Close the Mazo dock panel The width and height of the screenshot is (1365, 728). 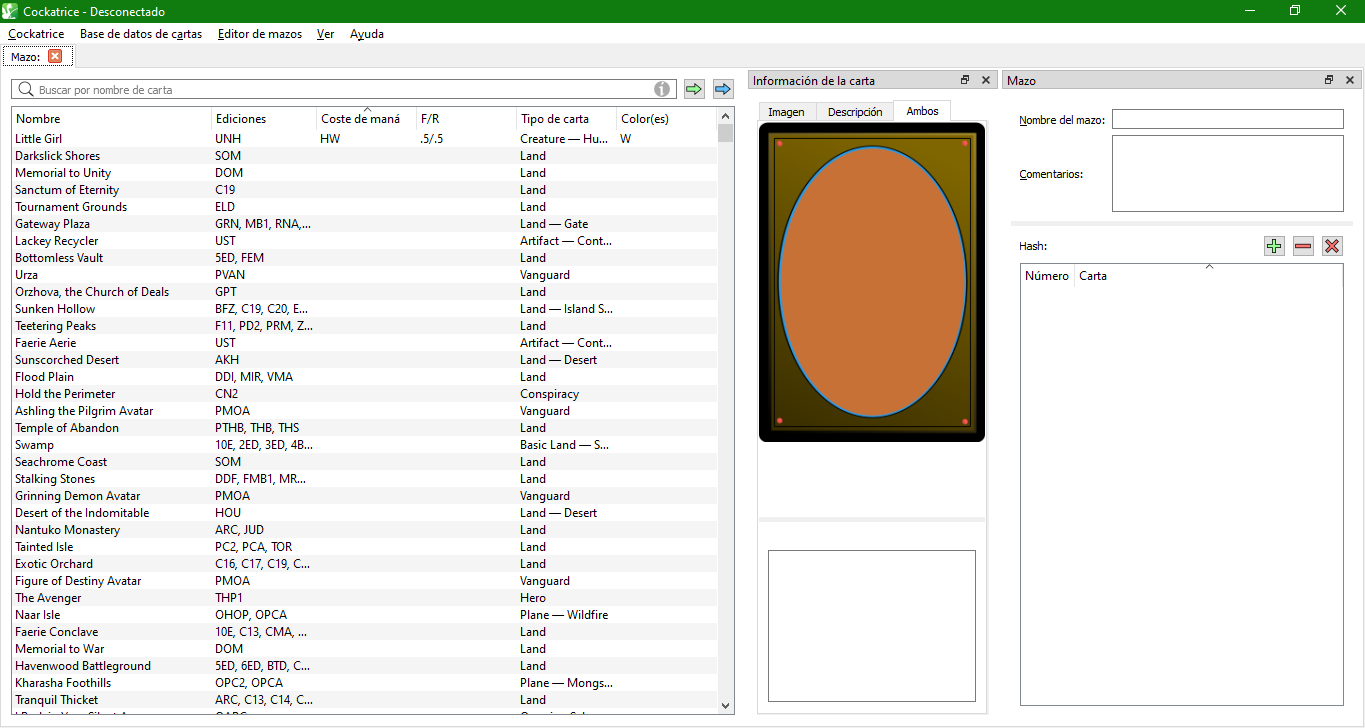pos(1349,80)
